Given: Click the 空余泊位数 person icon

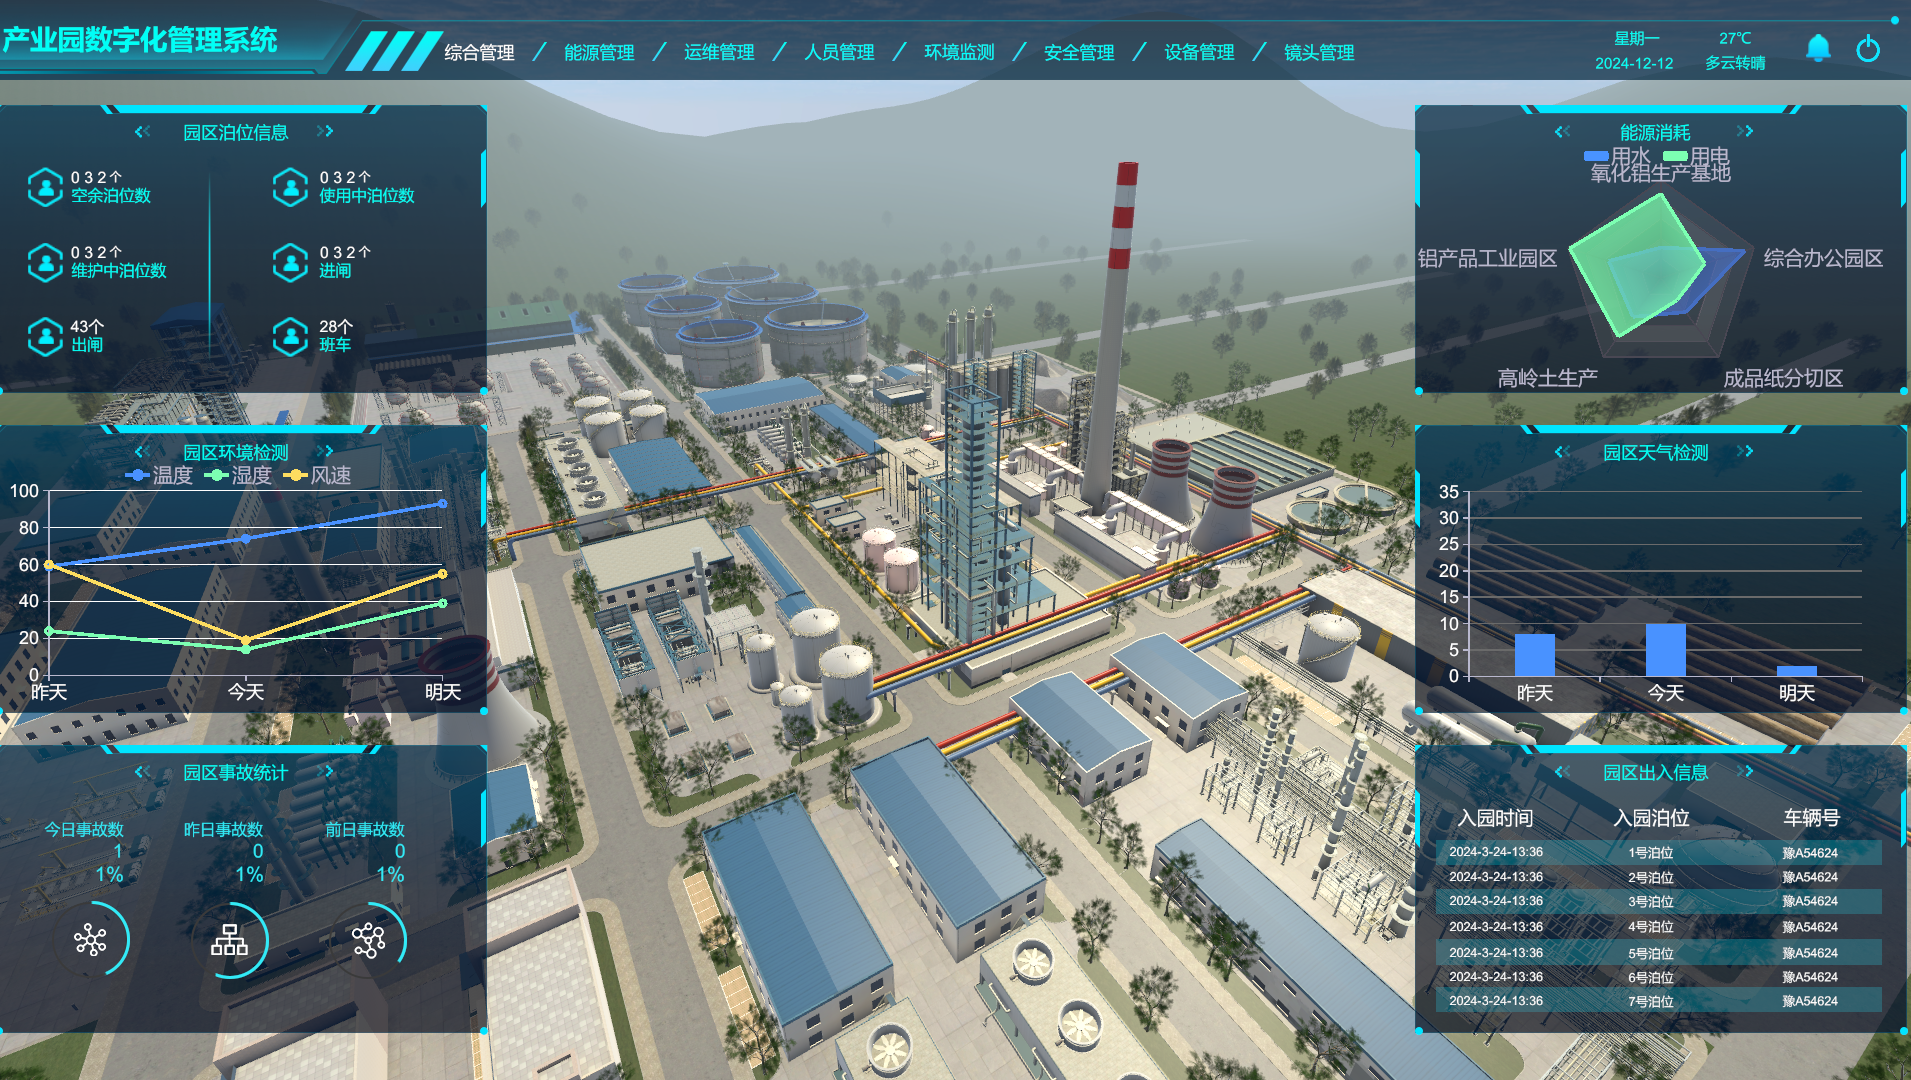Looking at the screenshot, I should point(45,187).
